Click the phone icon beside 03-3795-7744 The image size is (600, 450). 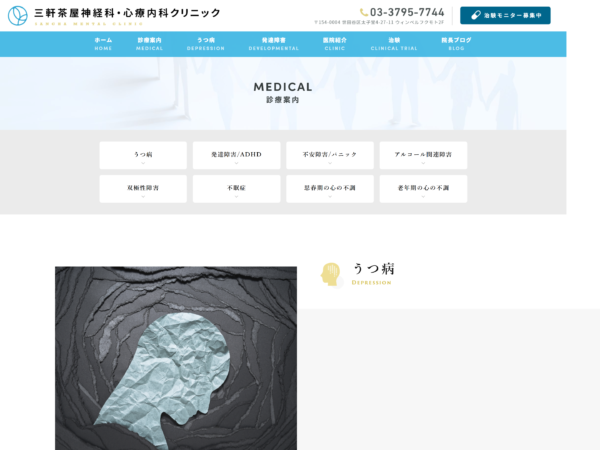(364, 13)
